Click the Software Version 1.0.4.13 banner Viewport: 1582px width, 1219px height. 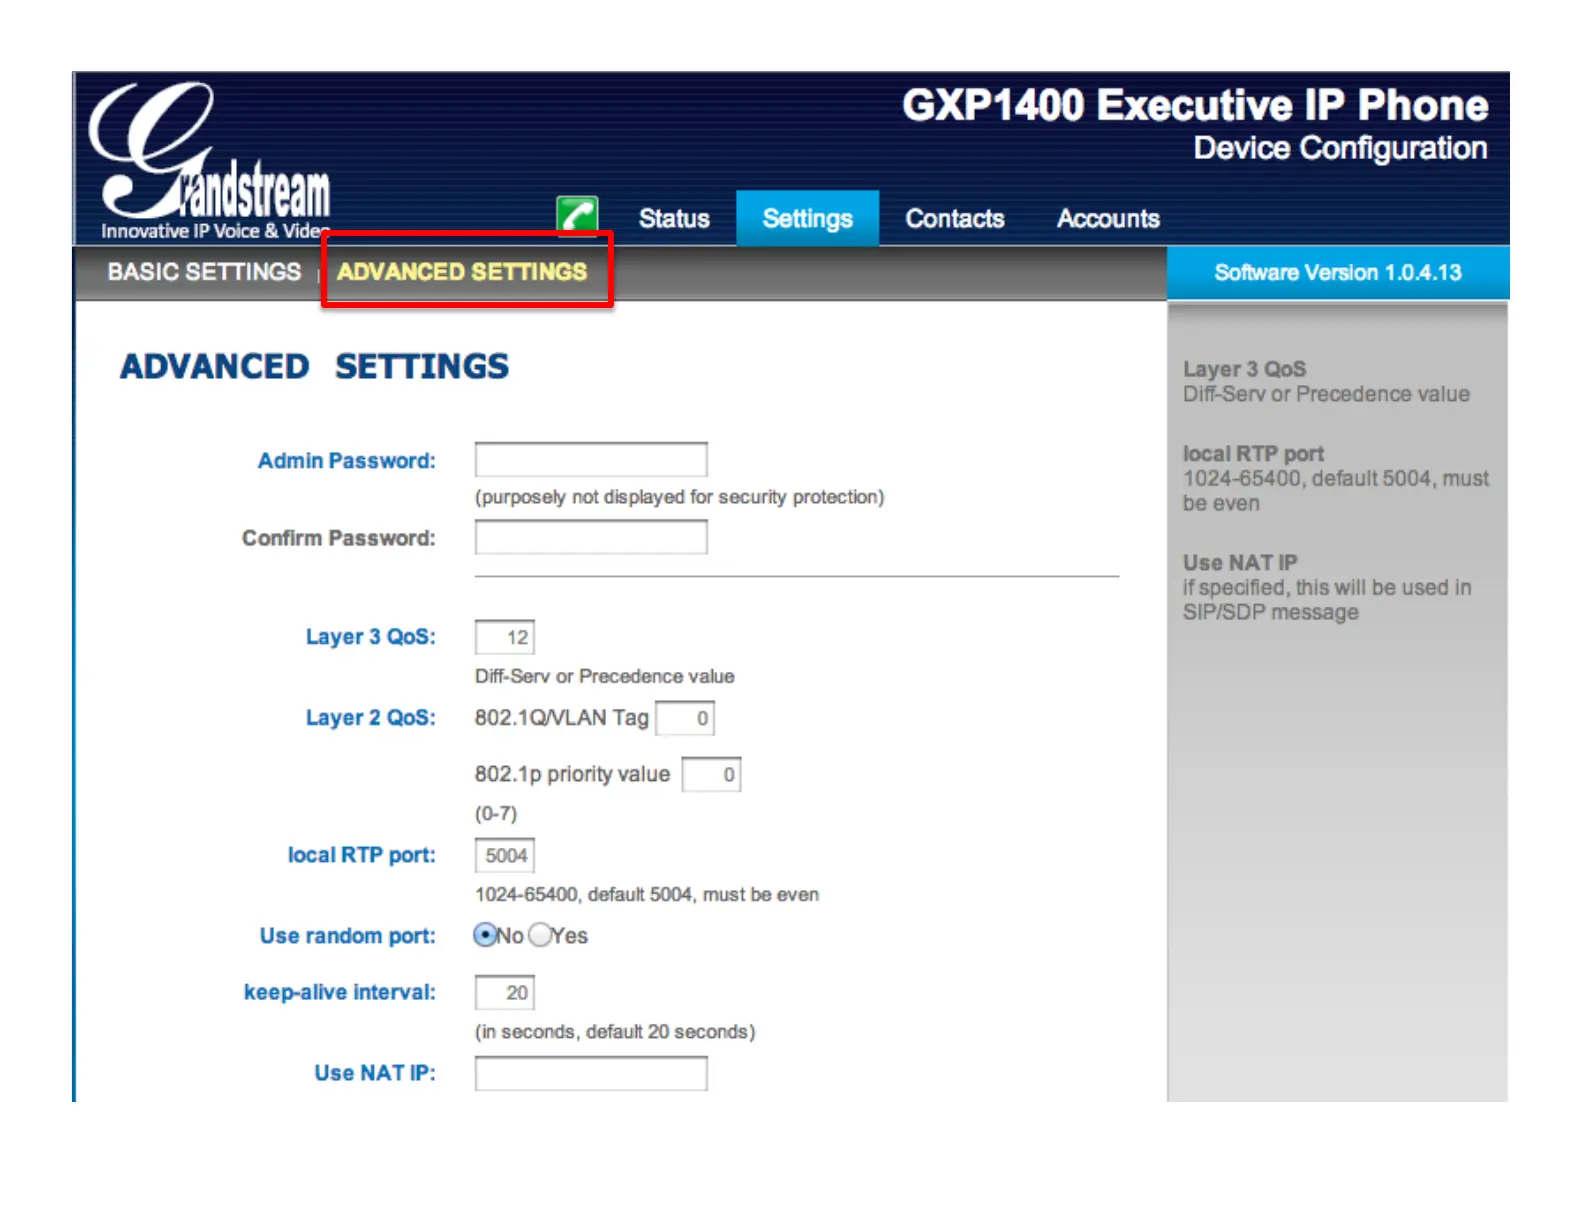(1338, 272)
